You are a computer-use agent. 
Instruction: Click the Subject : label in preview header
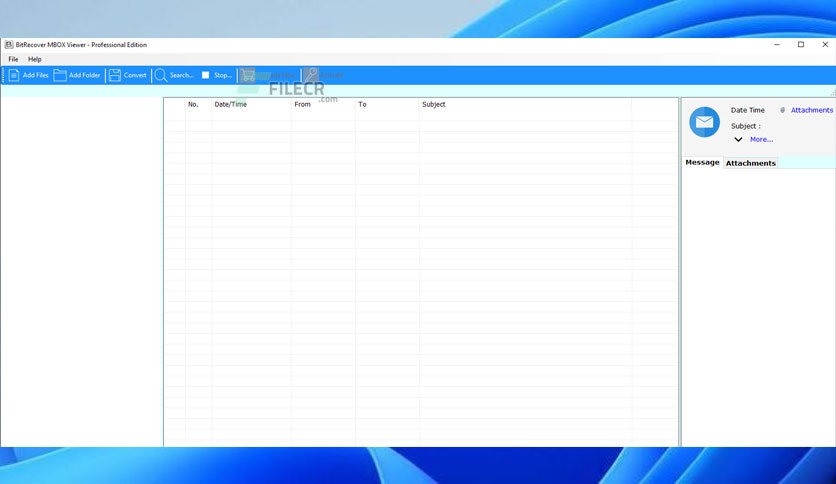[745, 126]
